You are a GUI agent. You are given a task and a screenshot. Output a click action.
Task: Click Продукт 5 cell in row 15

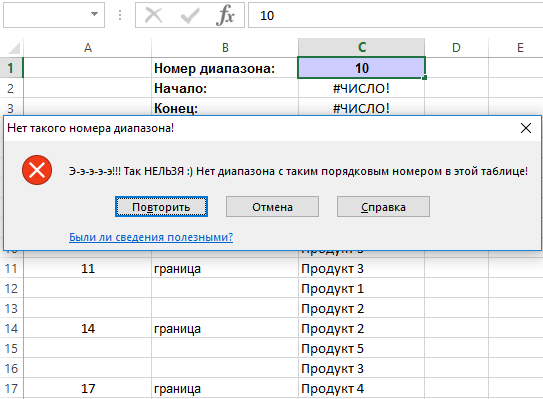tap(362, 348)
